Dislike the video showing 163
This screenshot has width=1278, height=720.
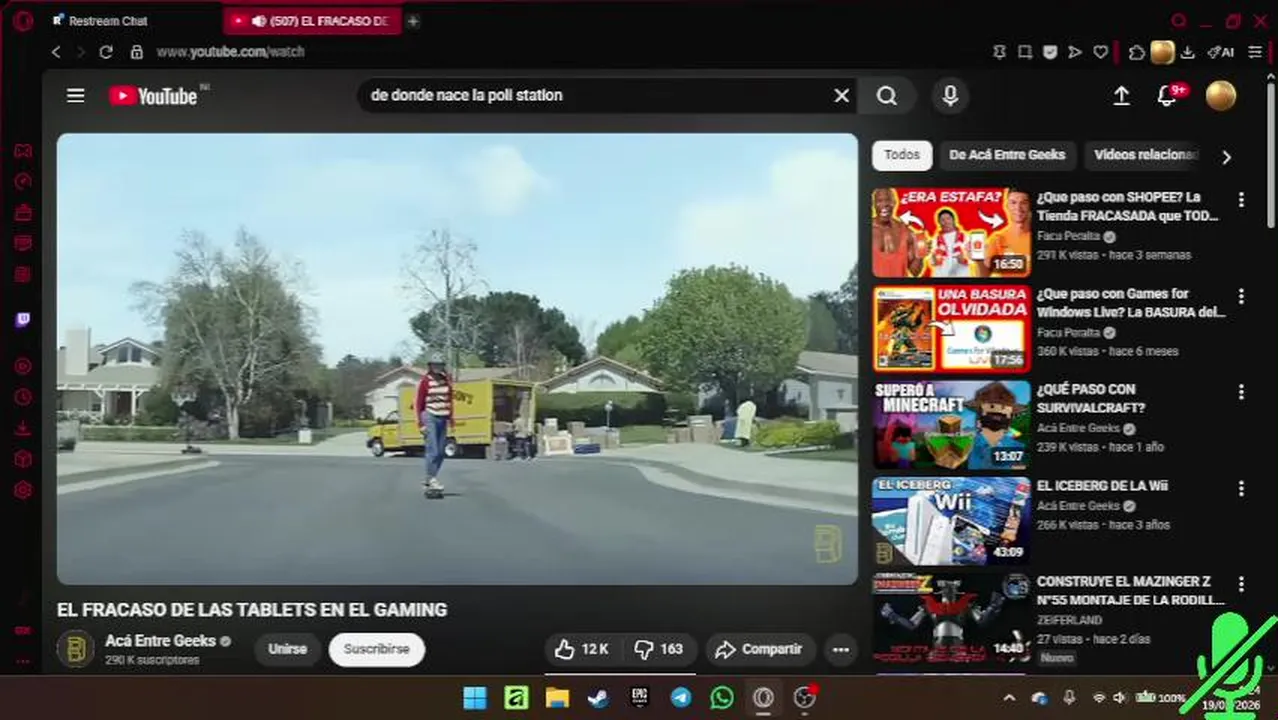(658, 649)
